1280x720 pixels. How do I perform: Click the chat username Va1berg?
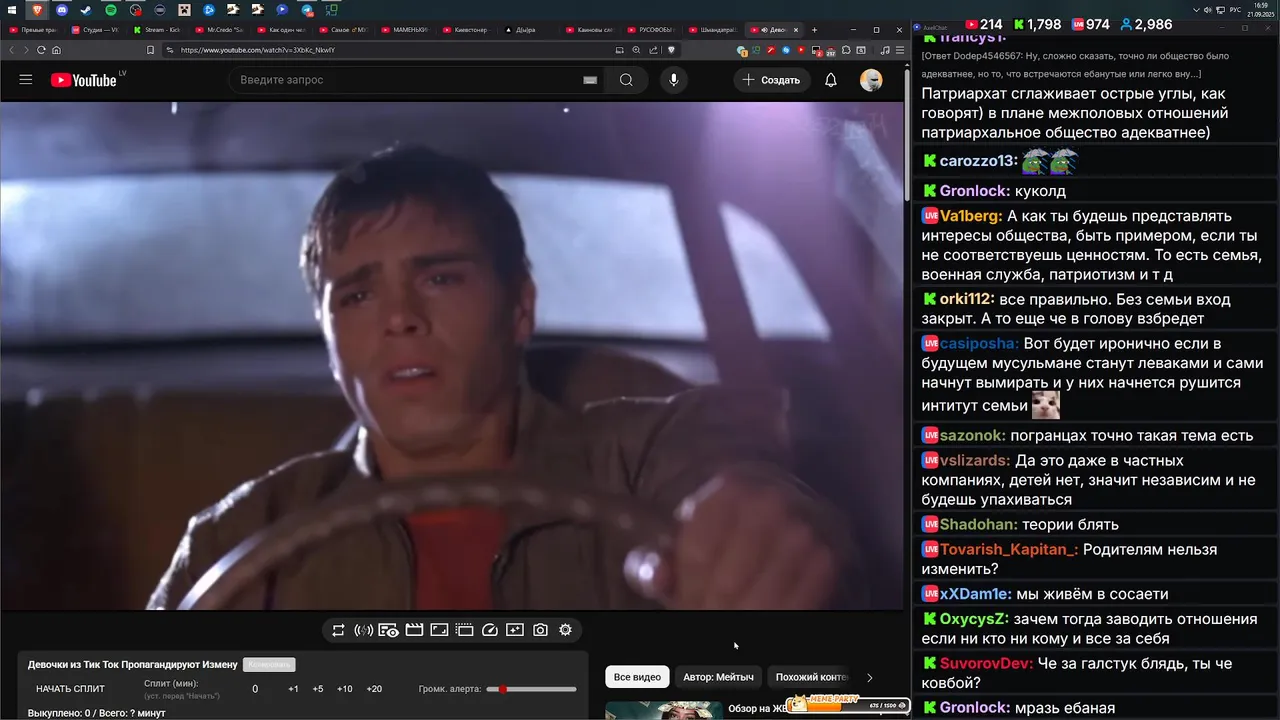pos(971,216)
